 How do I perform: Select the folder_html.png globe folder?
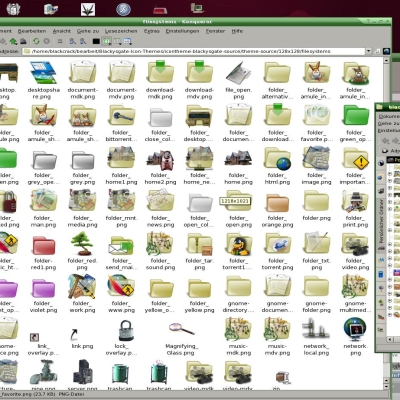click(277, 158)
